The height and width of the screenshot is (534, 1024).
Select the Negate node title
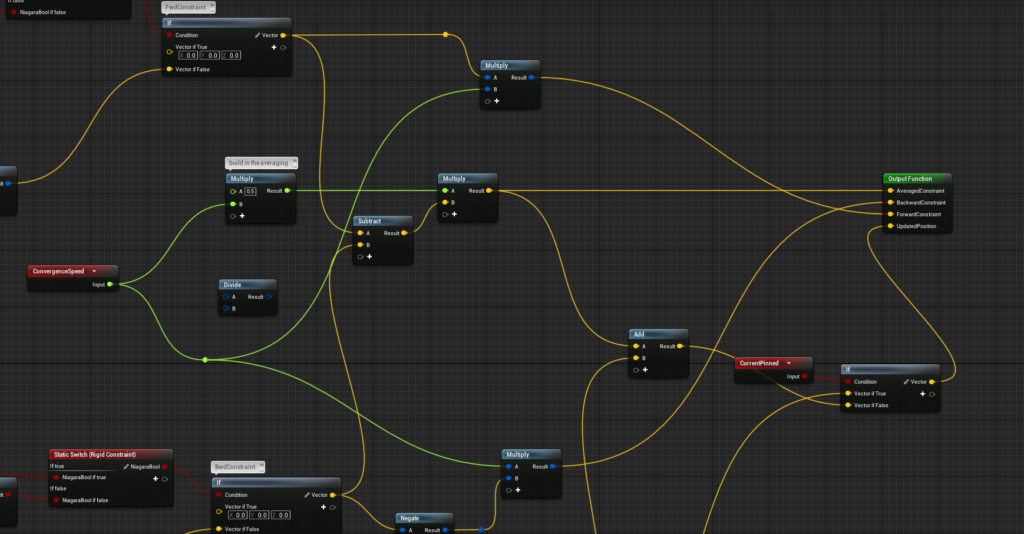pyautogui.click(x=409, y=518)
